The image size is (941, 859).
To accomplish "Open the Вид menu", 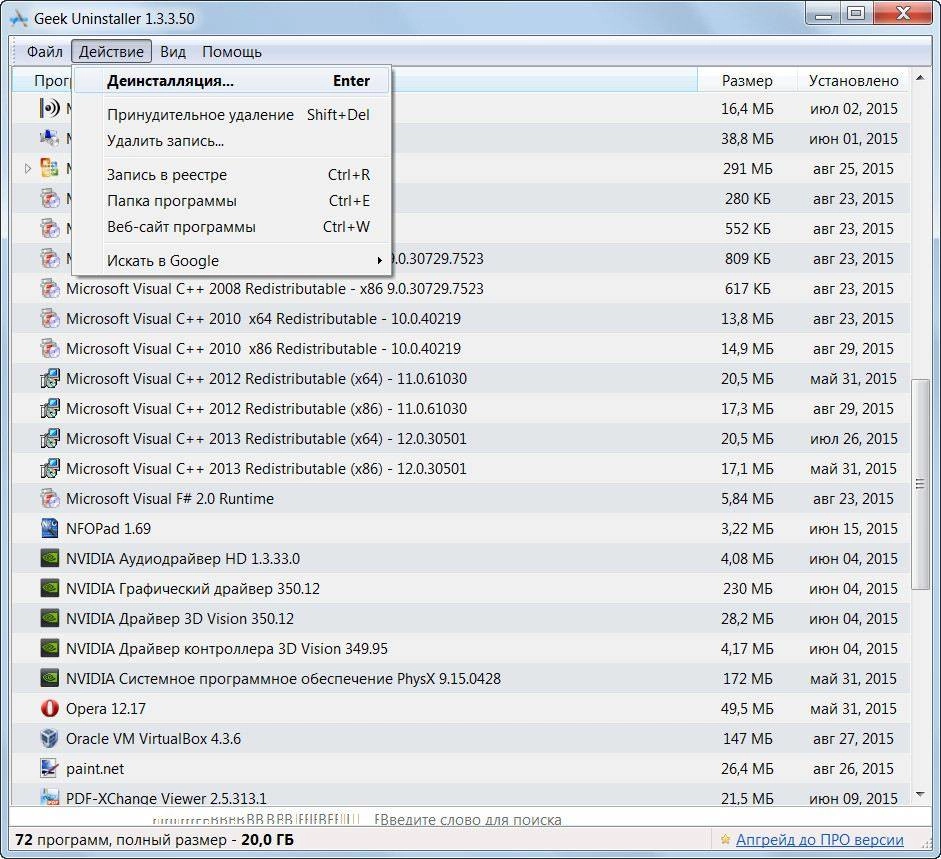I will (173, 52).
